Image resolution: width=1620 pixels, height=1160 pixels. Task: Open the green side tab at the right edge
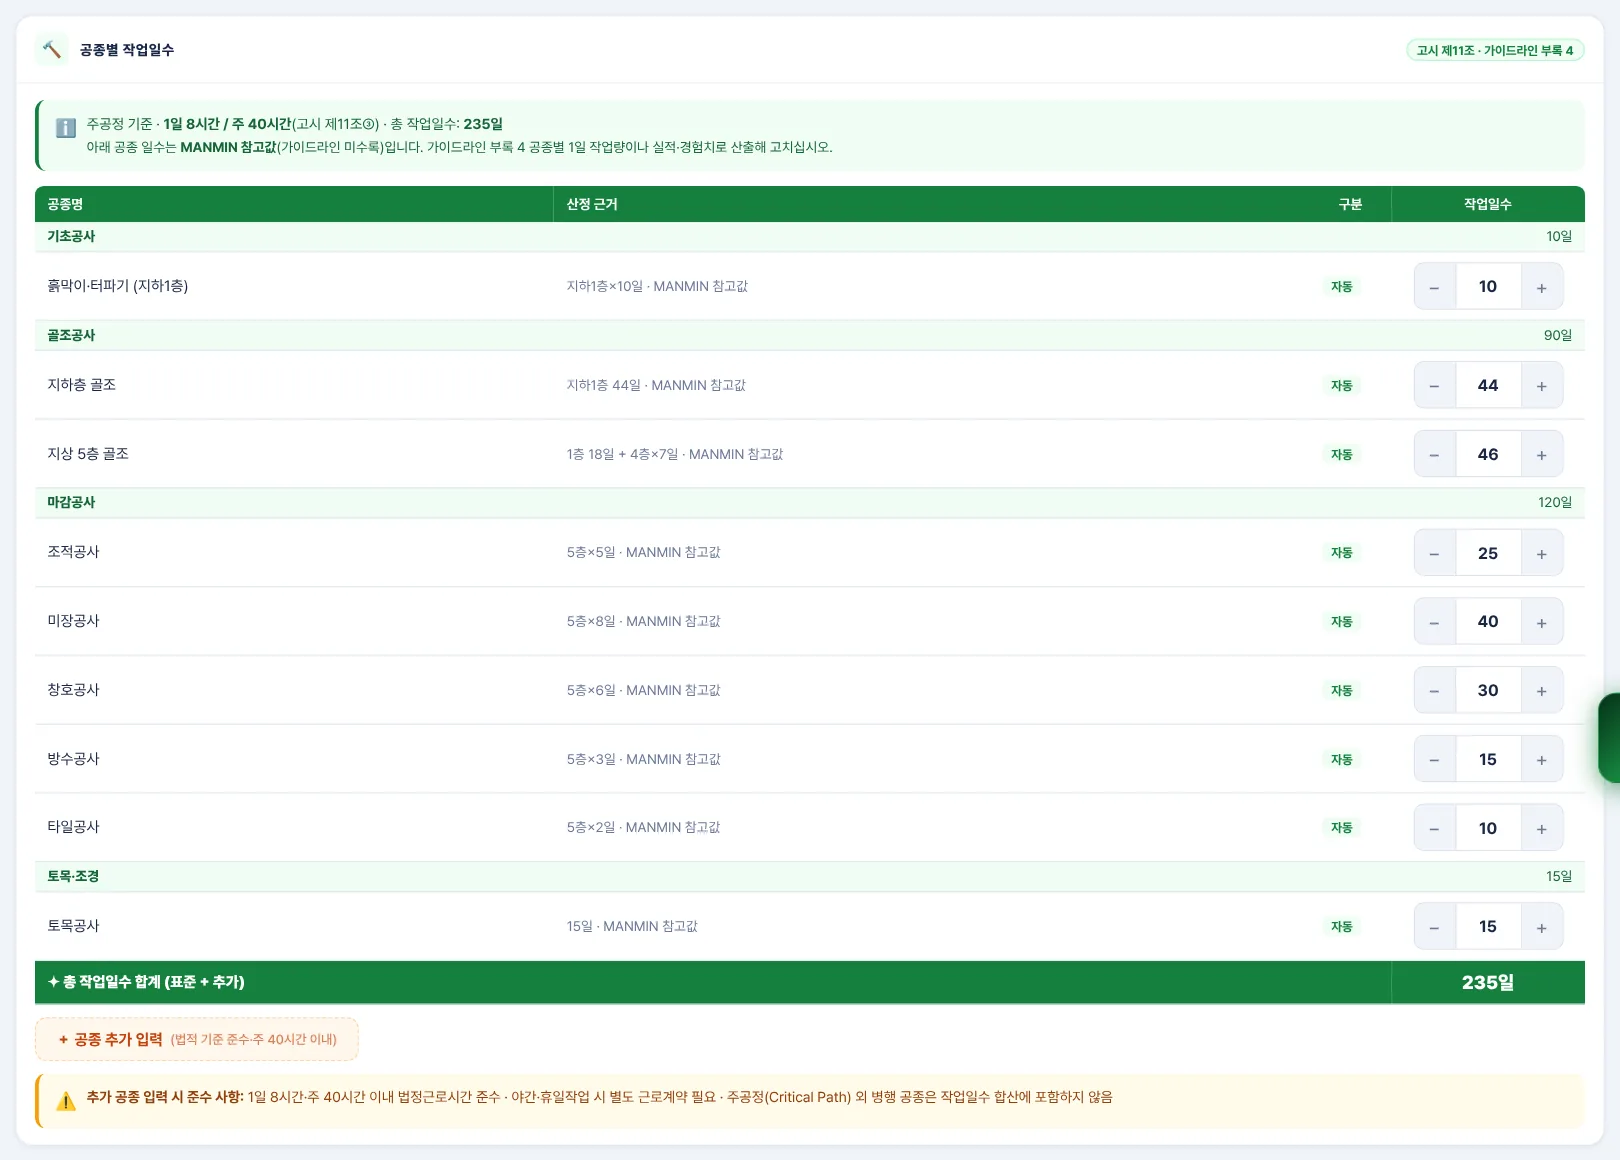coord(1609,738)
